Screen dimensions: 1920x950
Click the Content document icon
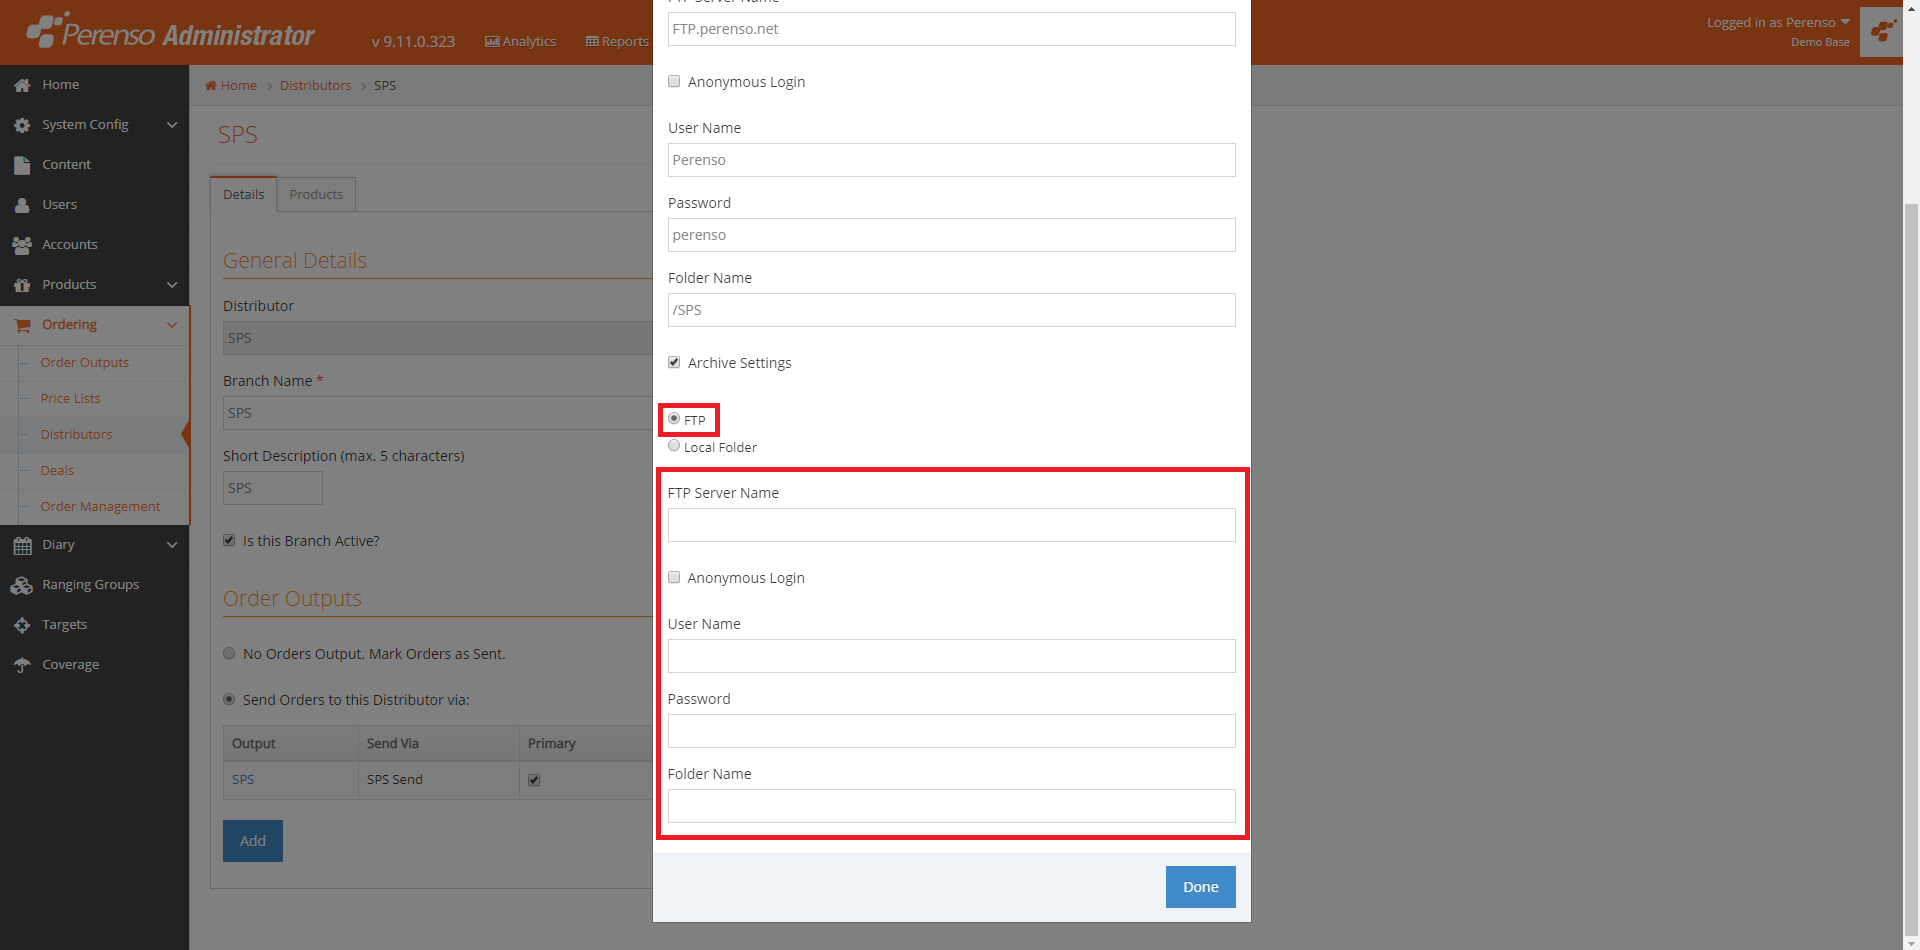tap(22, 165)
